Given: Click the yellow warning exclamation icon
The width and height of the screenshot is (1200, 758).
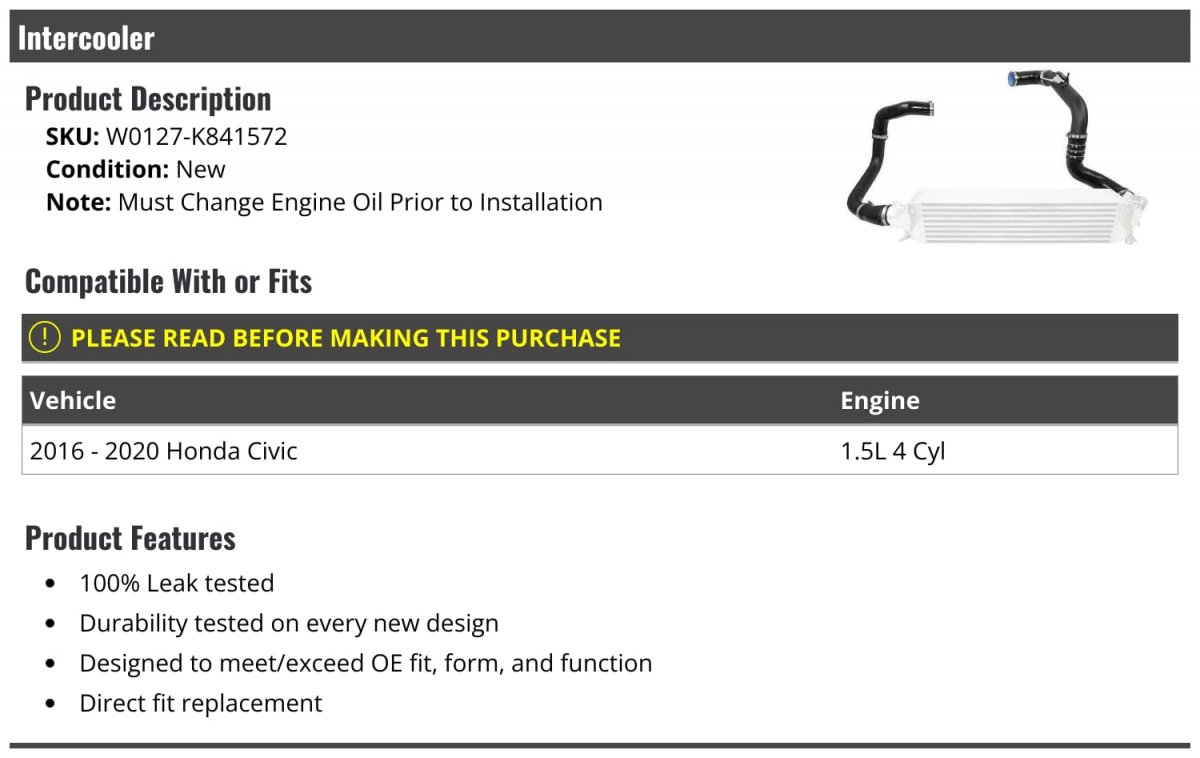Looking at the screenshot, I should 45,338.
